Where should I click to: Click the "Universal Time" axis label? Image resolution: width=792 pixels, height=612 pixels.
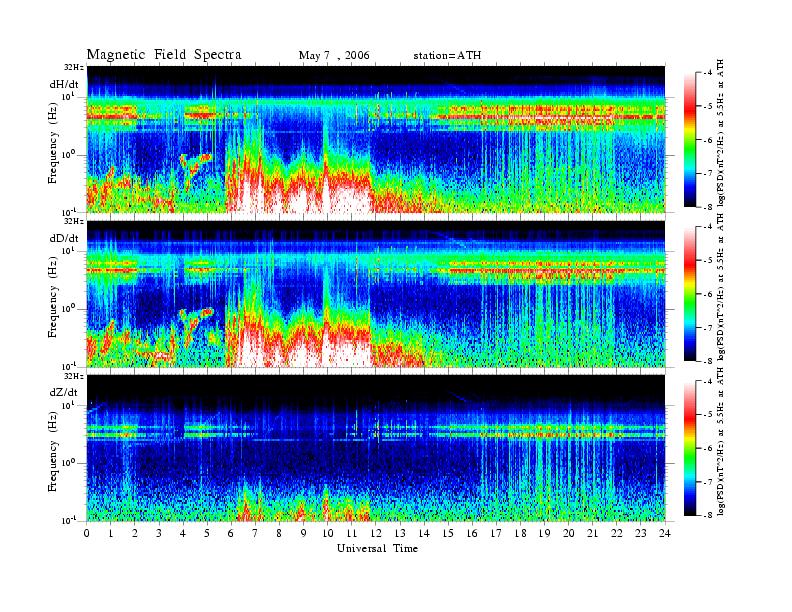pos(377,548)
